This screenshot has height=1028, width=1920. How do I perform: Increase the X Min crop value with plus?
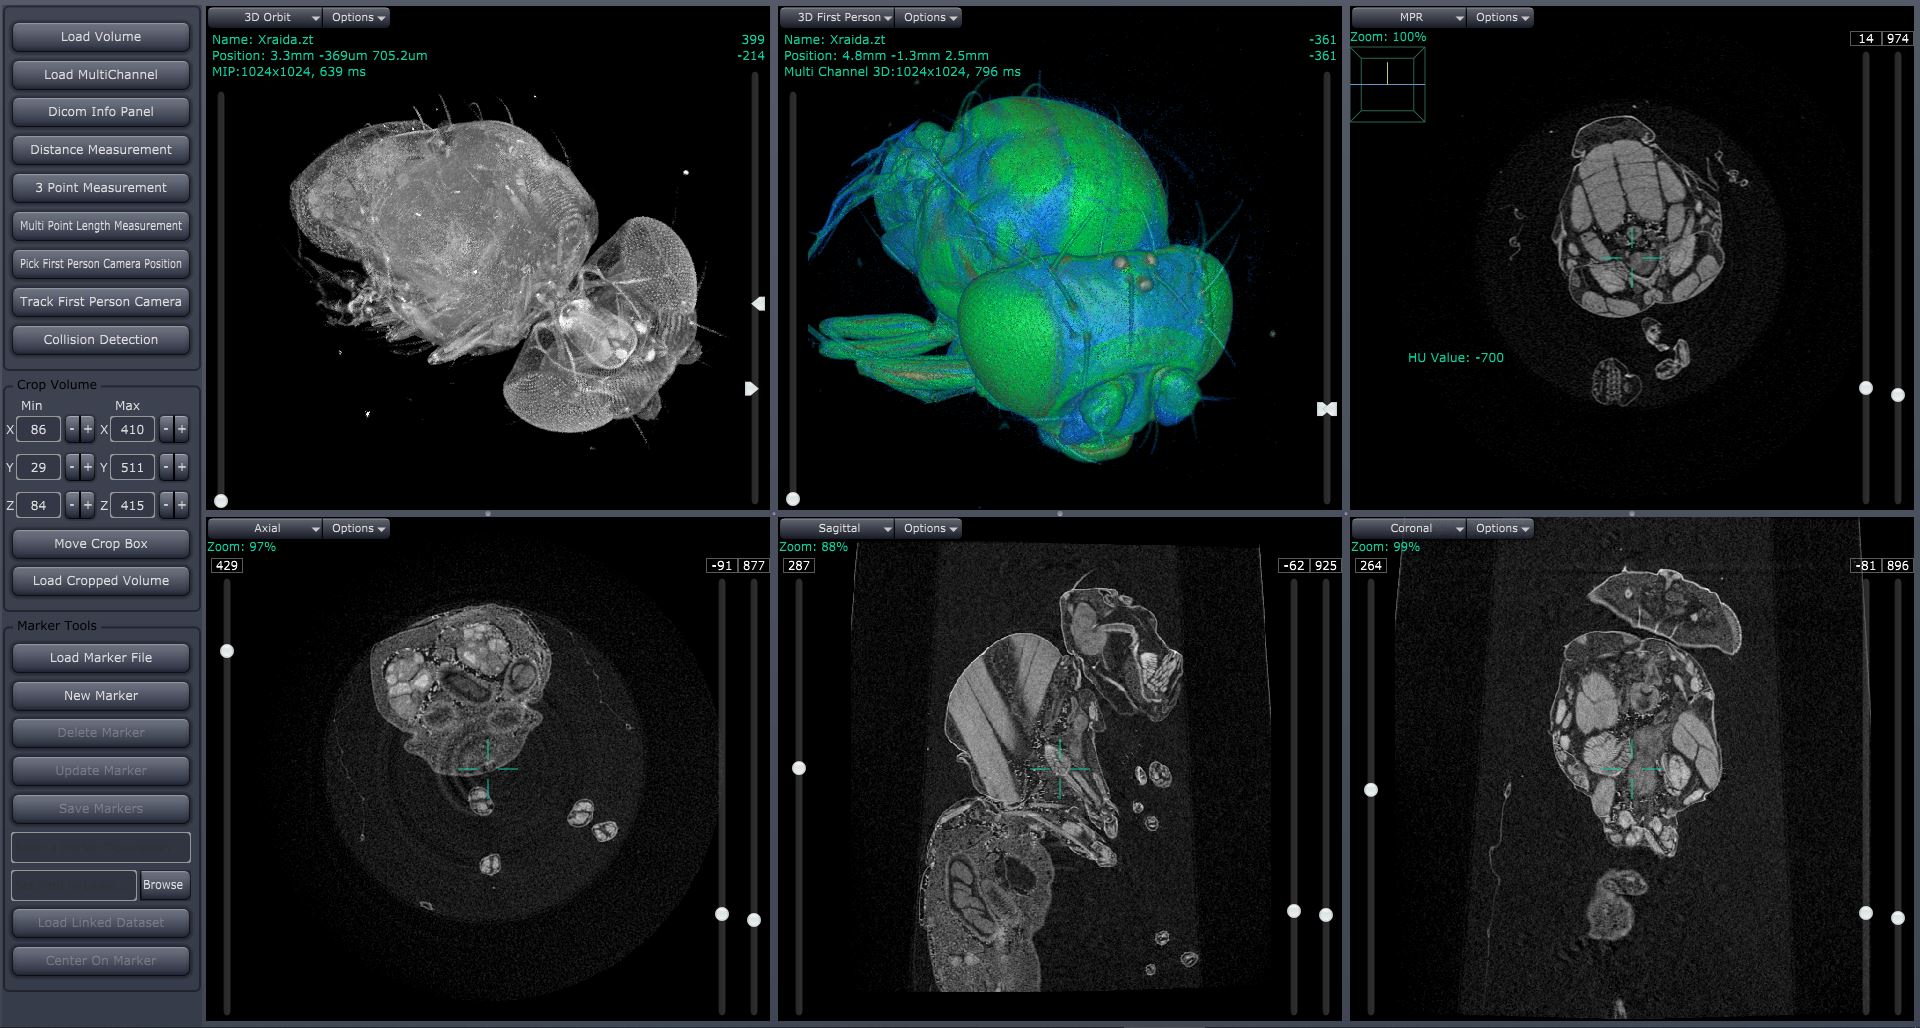[x=88, y=429]
